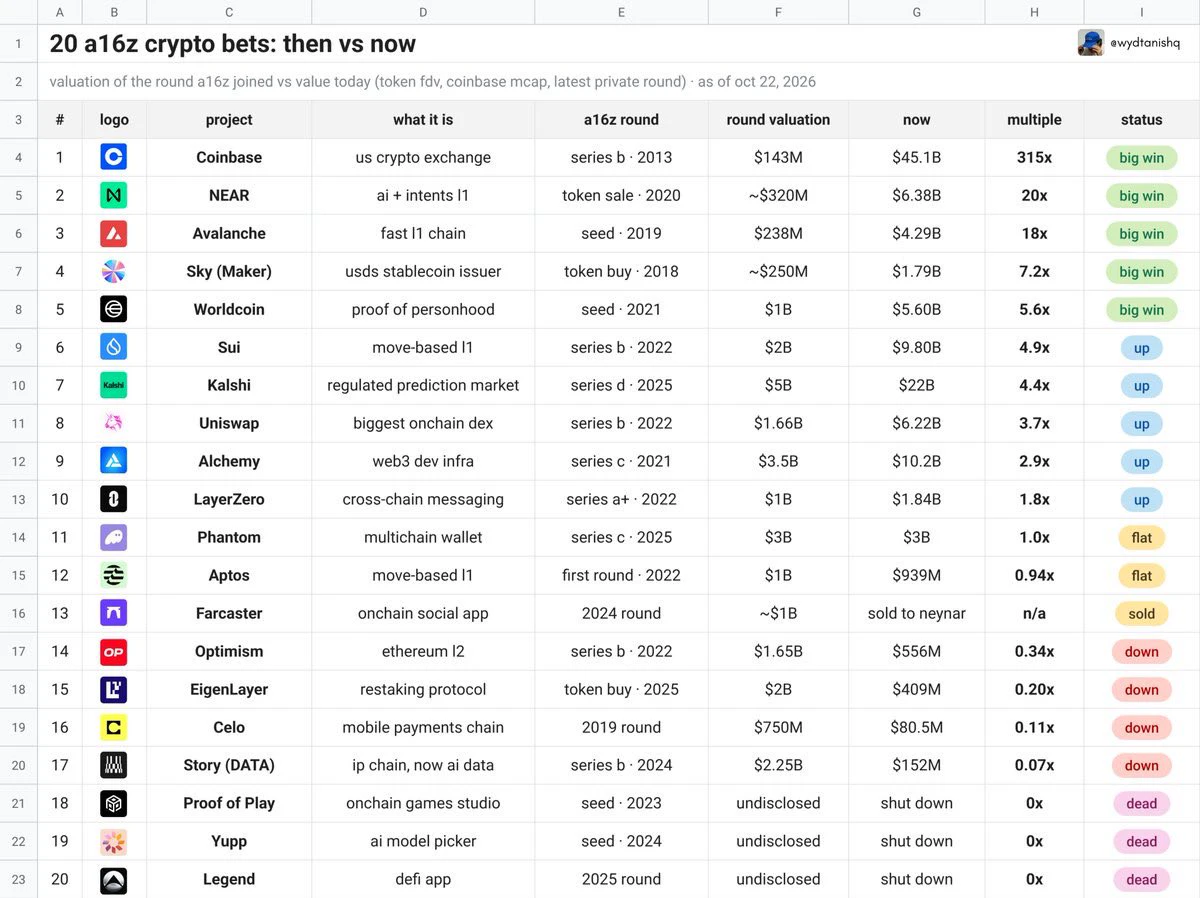Screen dimensions: 1200x898
Task: Click the Legend logo icon
Action: click(114, 879)
